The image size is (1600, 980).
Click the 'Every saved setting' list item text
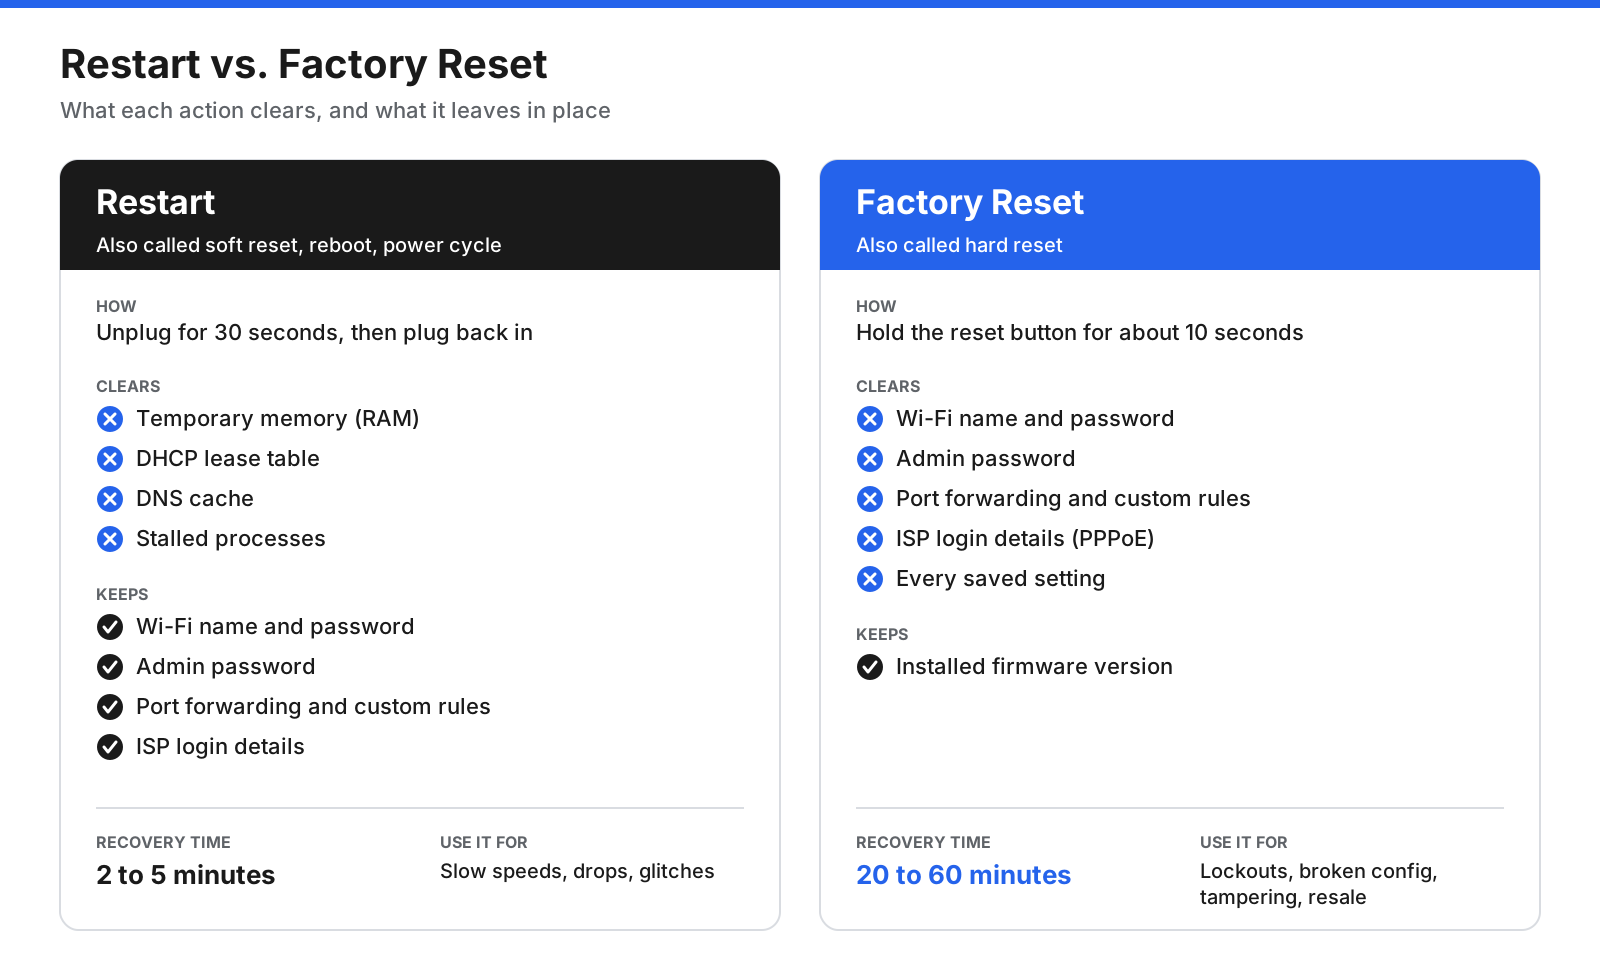1000,579
